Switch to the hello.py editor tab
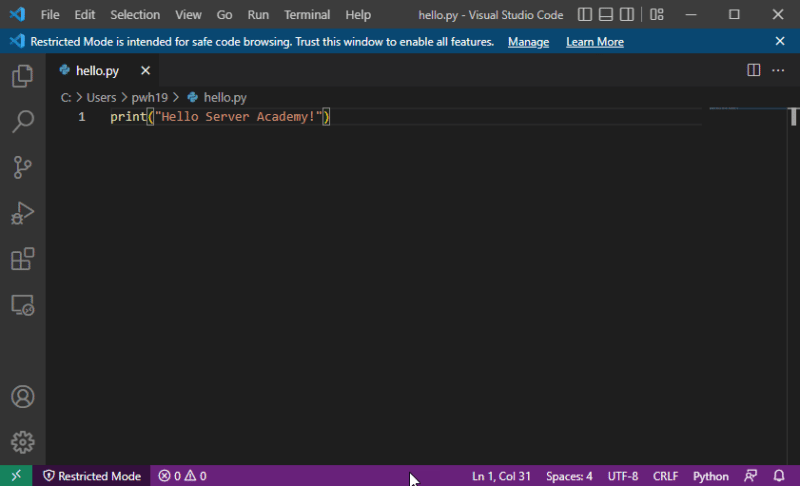Image resolution: width=800 pixels, height=486 pixels. pyautogui.click(x=96, y=71)
